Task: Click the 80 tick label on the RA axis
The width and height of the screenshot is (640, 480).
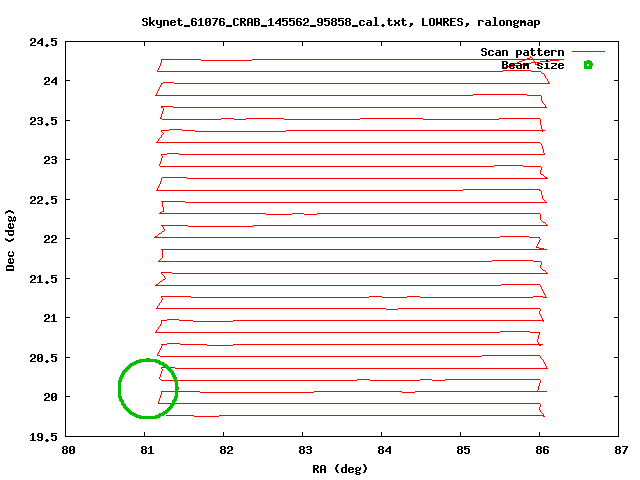Action: tap(68, 450)
